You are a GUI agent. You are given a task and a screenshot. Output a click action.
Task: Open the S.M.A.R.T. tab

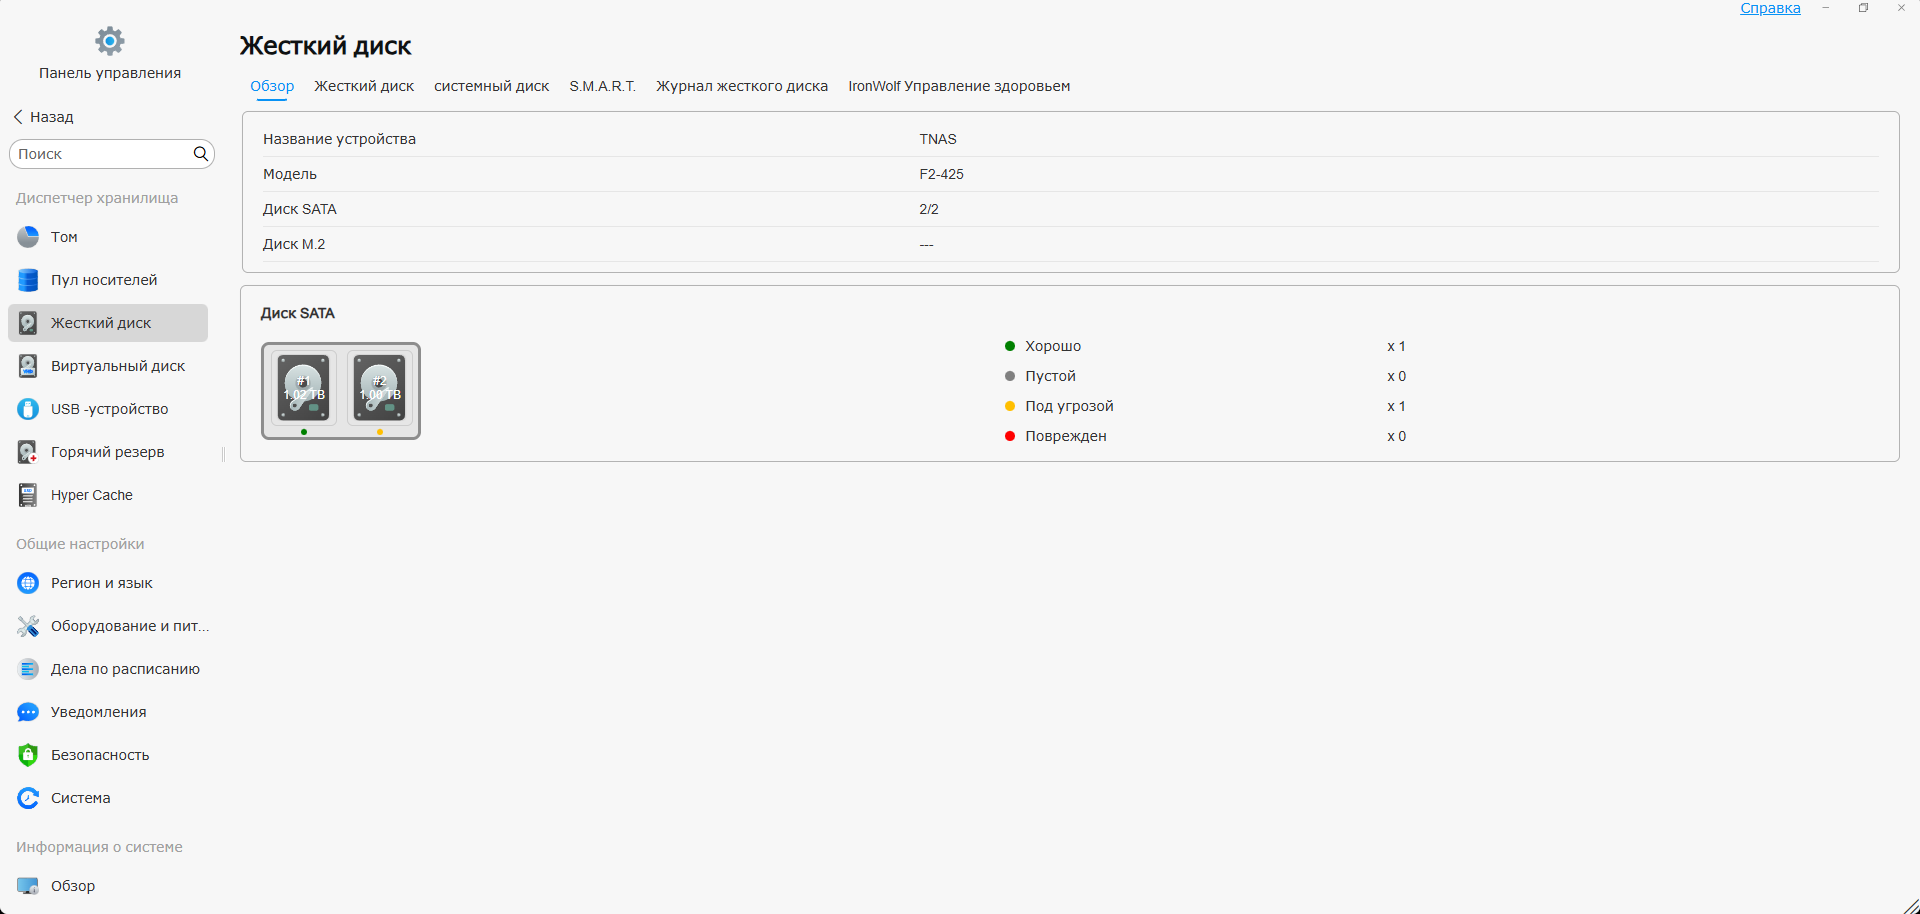603,86
